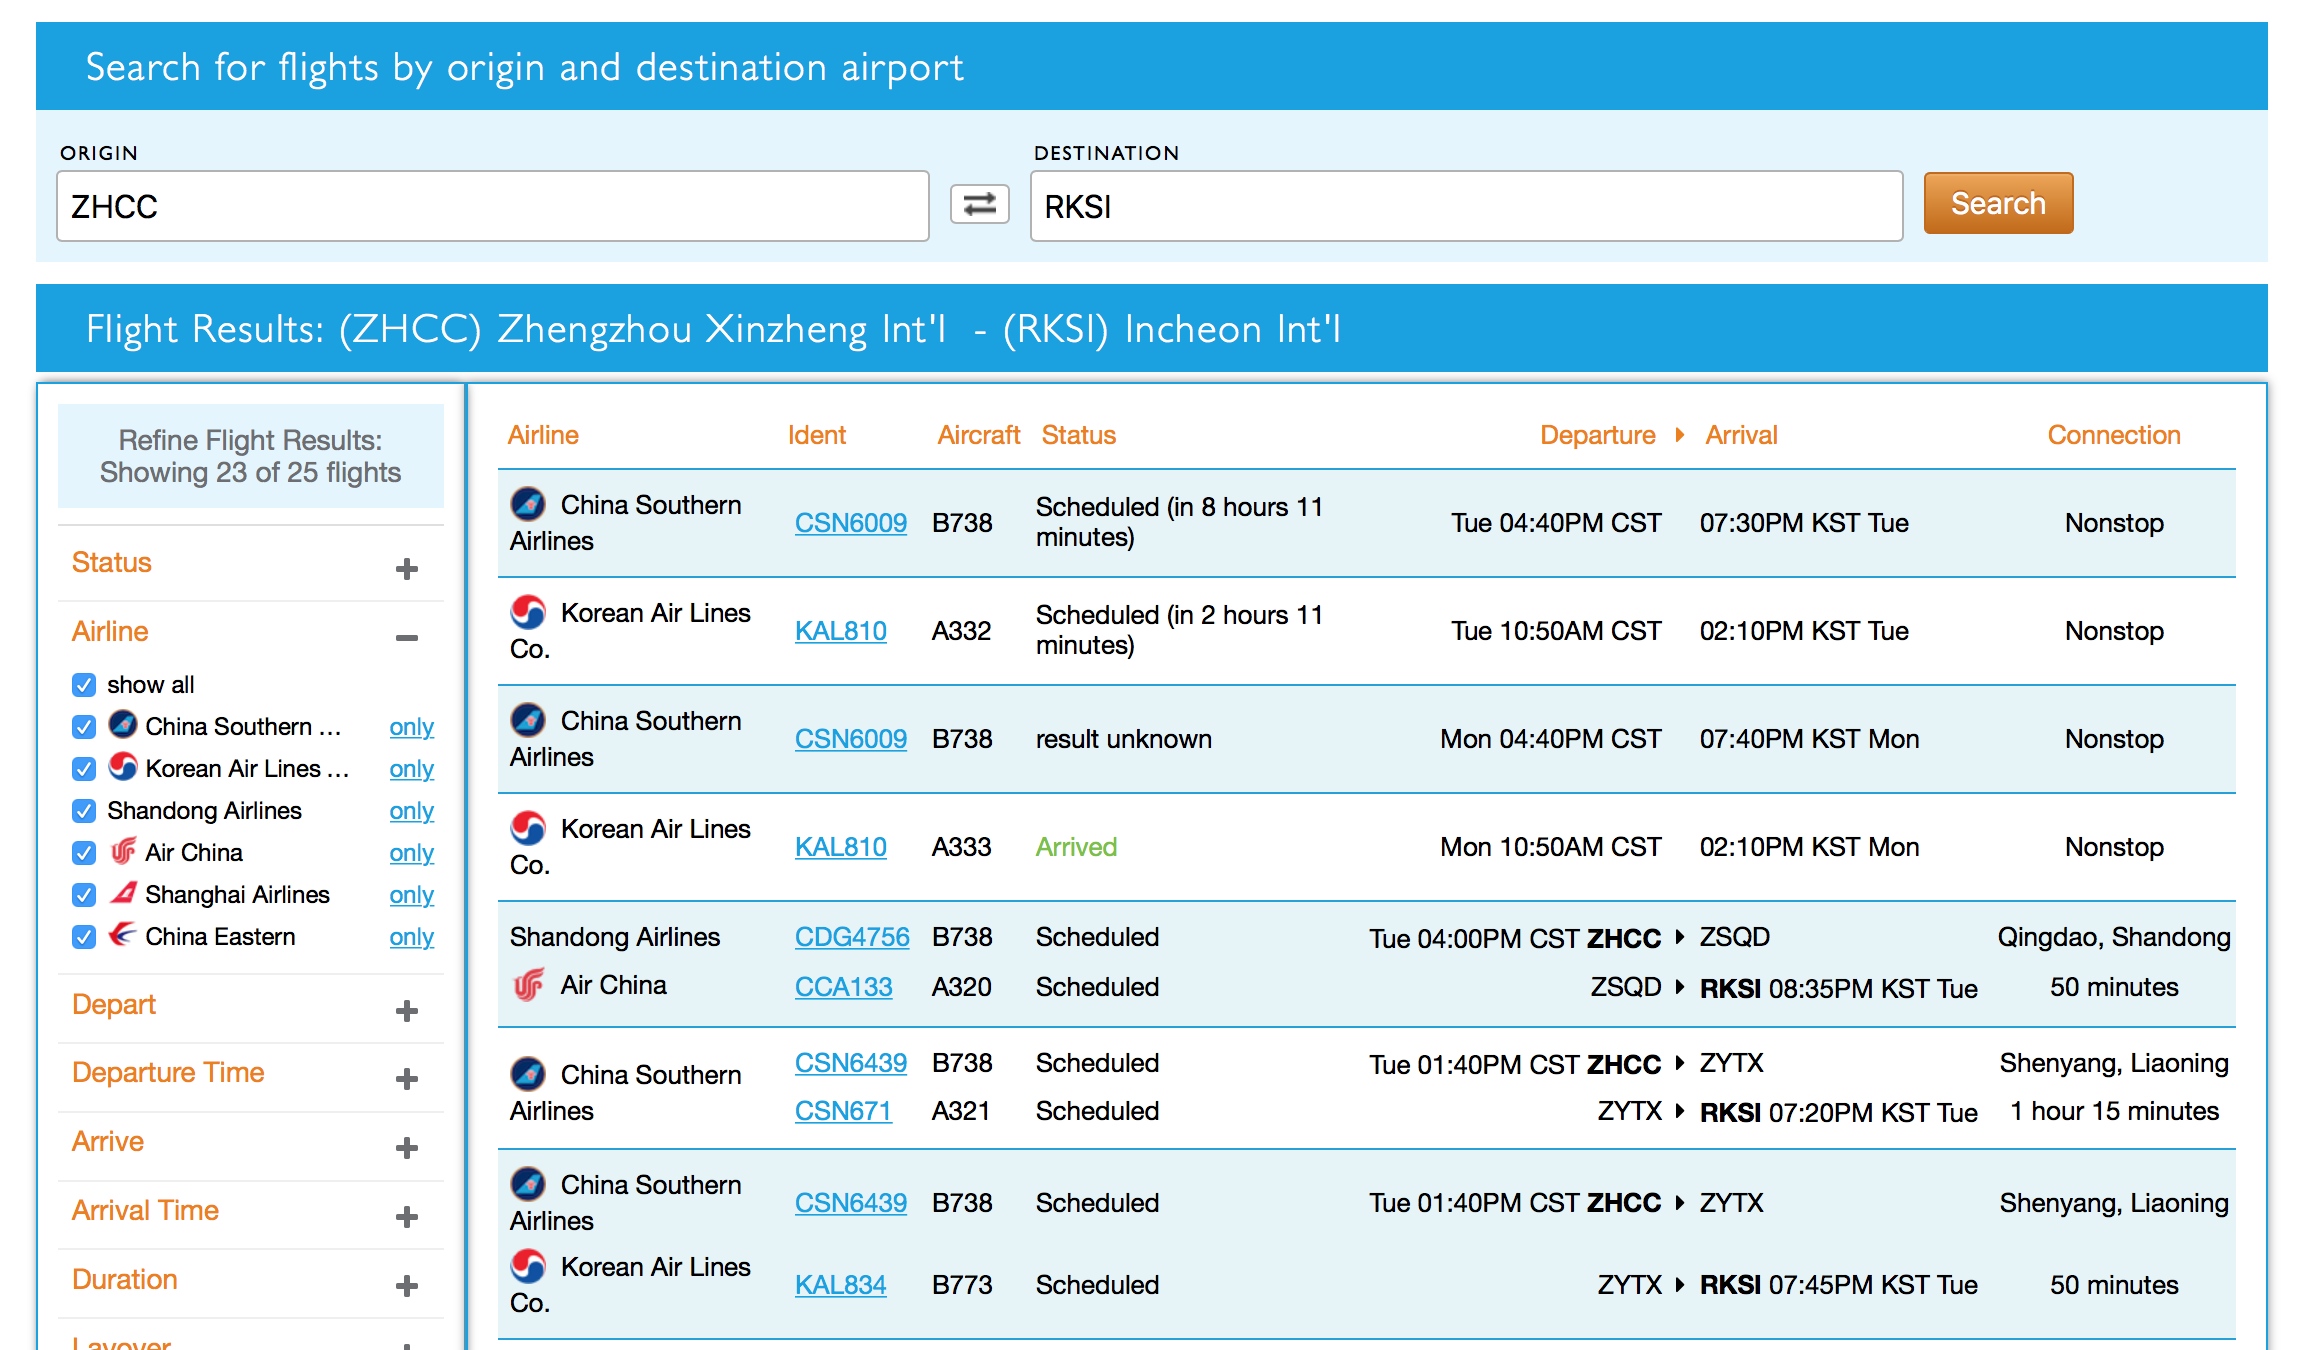Expand the Arrival Time filter
Viewport: 2320px width, 1350px height.
pos(406,1217)
